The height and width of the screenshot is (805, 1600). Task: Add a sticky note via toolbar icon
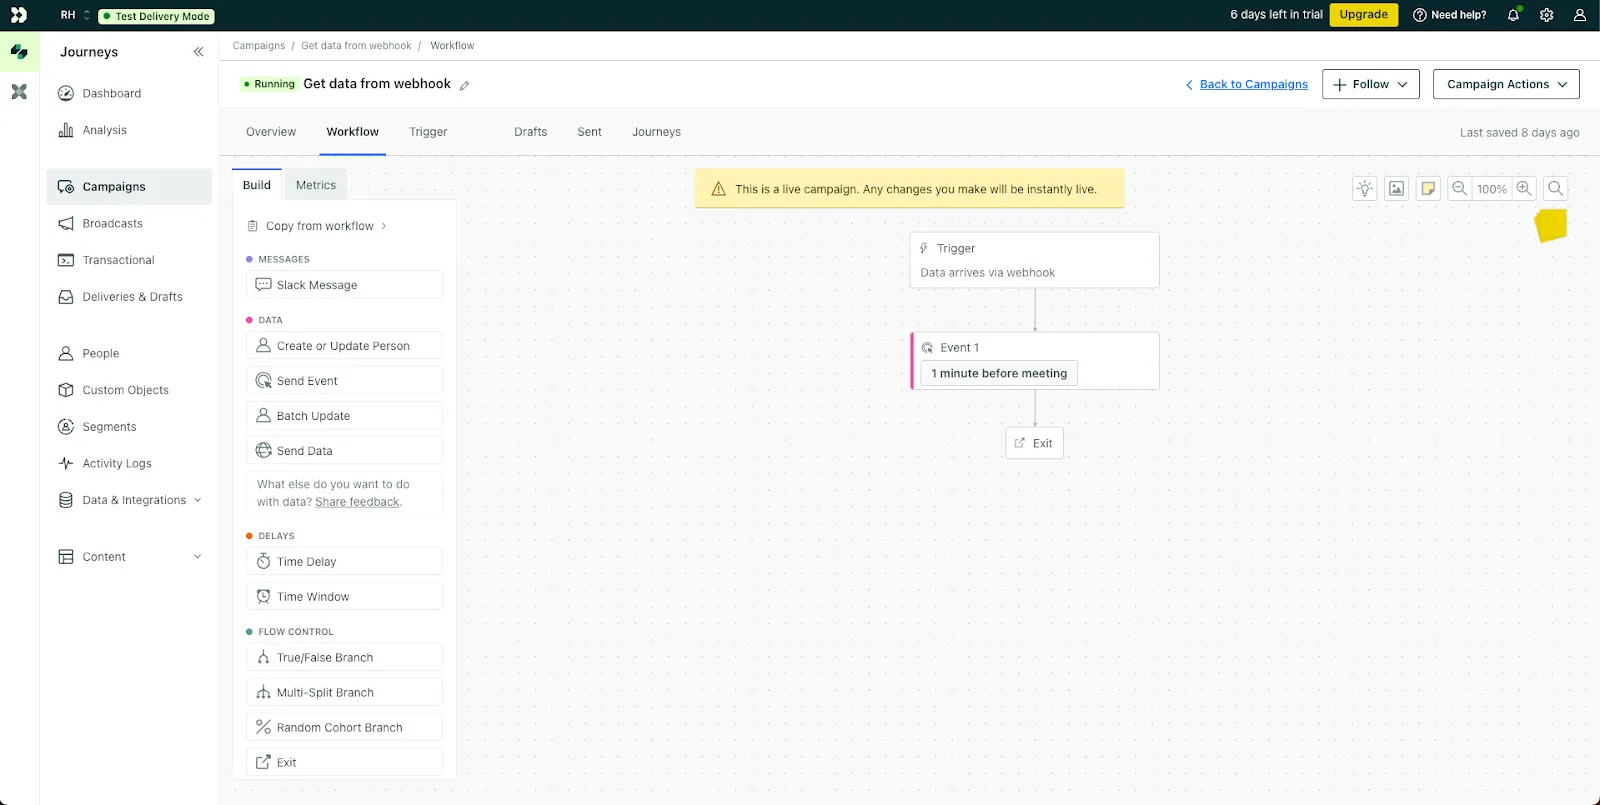click(1429, 189)
